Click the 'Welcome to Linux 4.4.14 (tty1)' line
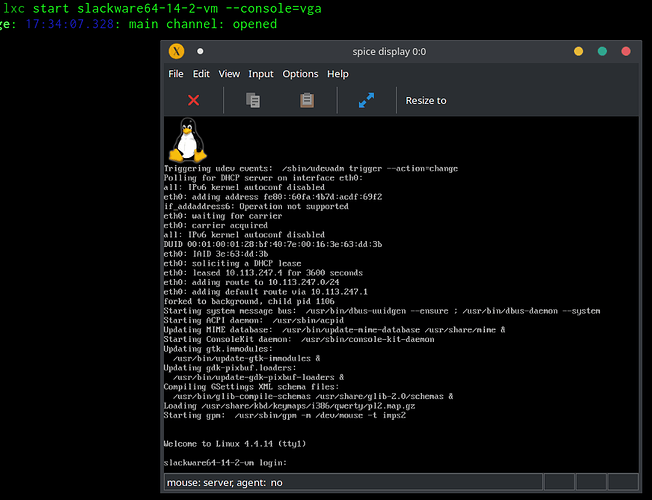Viewport: 652px width, 500px height. click(235, 444)
